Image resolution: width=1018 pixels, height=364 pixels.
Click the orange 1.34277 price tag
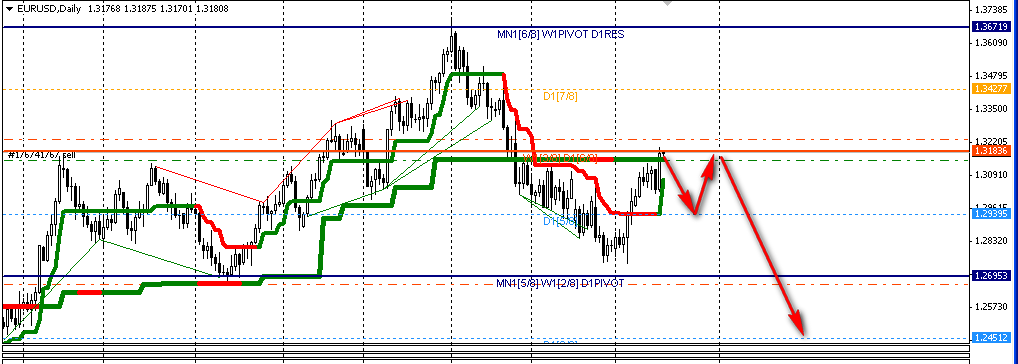click(x=989, y=89)
